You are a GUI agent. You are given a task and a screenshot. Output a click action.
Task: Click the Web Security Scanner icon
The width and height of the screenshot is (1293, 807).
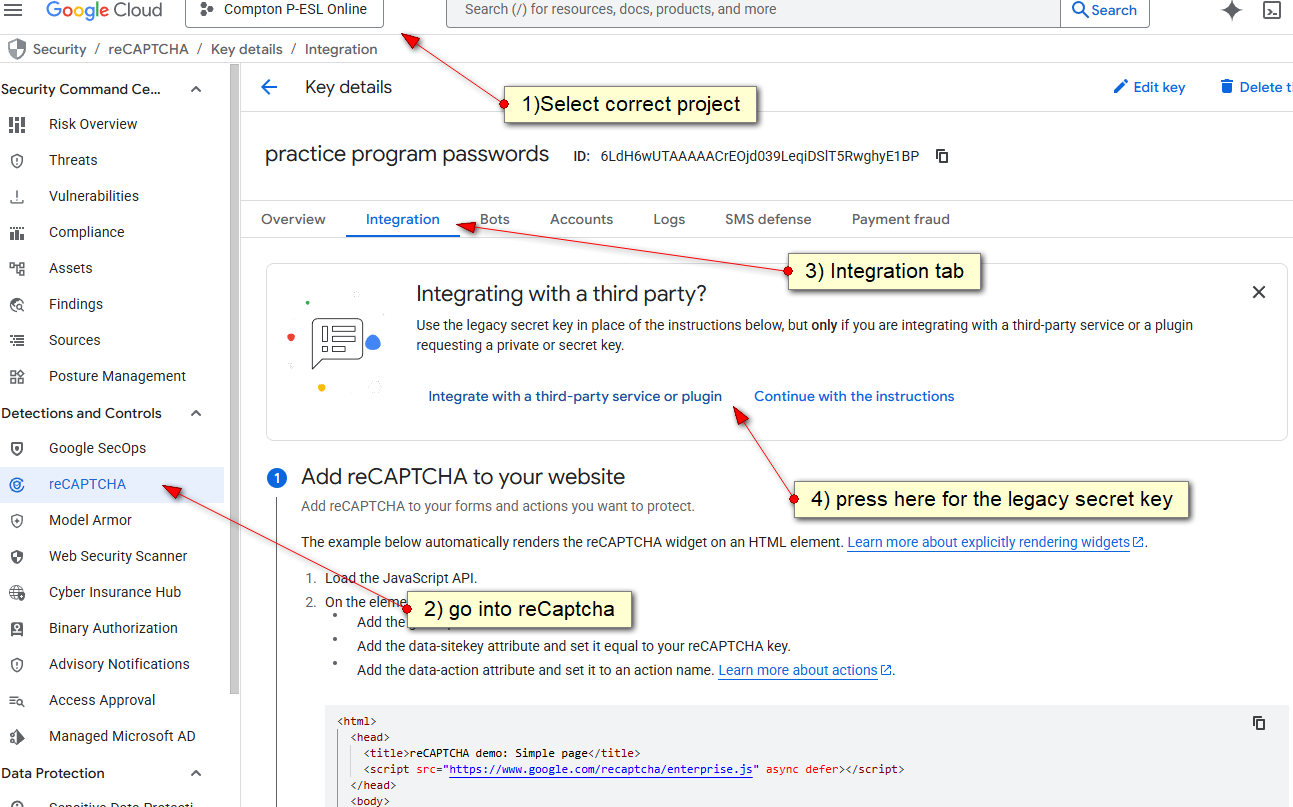(x=17, y=556)
